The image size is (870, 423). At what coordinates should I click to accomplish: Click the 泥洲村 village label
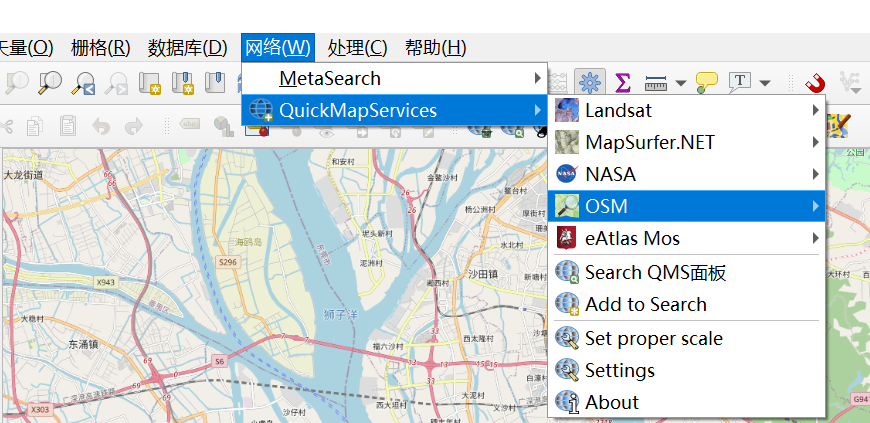371,263
